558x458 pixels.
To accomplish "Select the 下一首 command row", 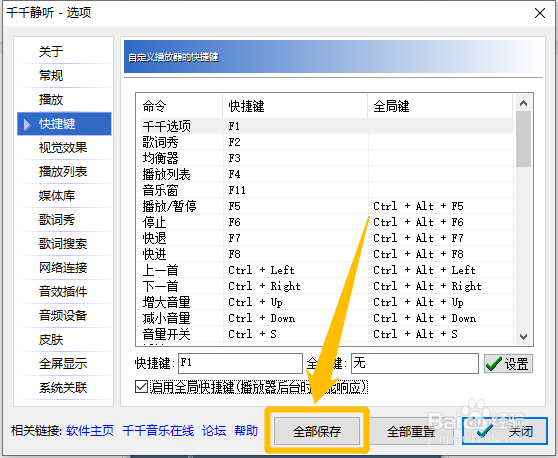I will (325, 286).
